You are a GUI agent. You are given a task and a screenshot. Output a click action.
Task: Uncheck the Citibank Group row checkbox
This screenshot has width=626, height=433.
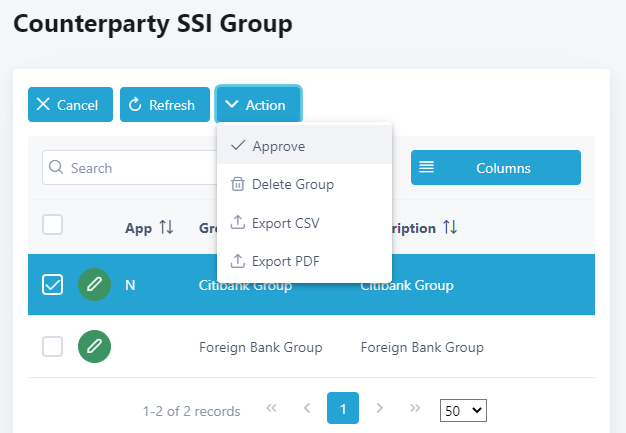pos(53,285)
